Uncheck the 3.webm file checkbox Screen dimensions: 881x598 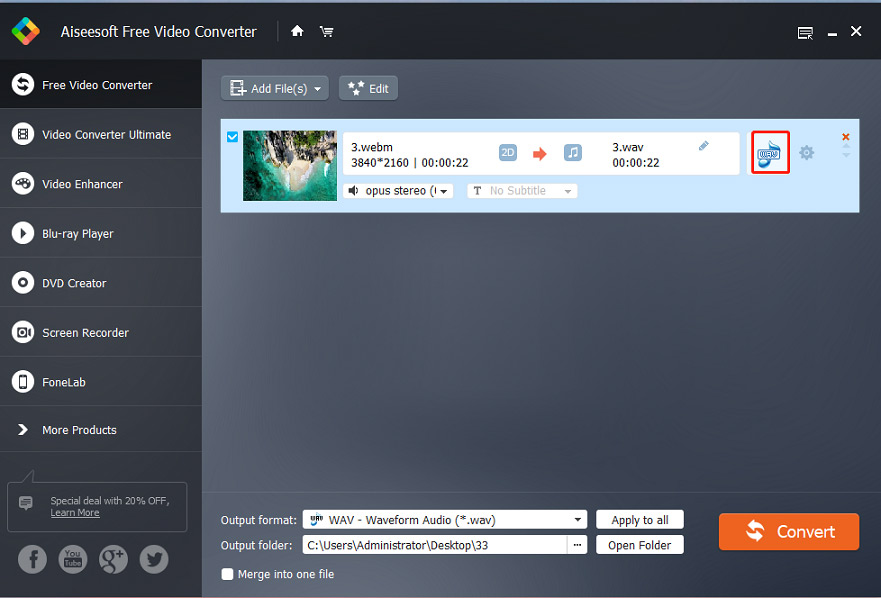point(233,137)
